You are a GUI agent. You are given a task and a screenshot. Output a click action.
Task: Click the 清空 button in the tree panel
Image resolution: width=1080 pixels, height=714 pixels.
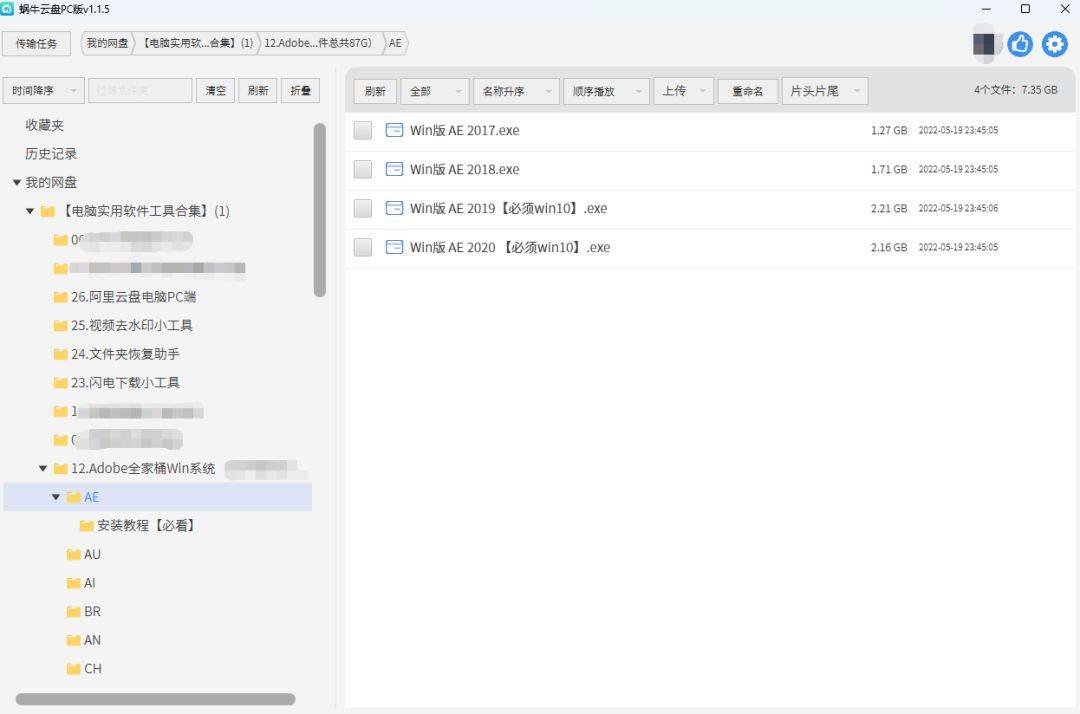click(x=216, y=91)
